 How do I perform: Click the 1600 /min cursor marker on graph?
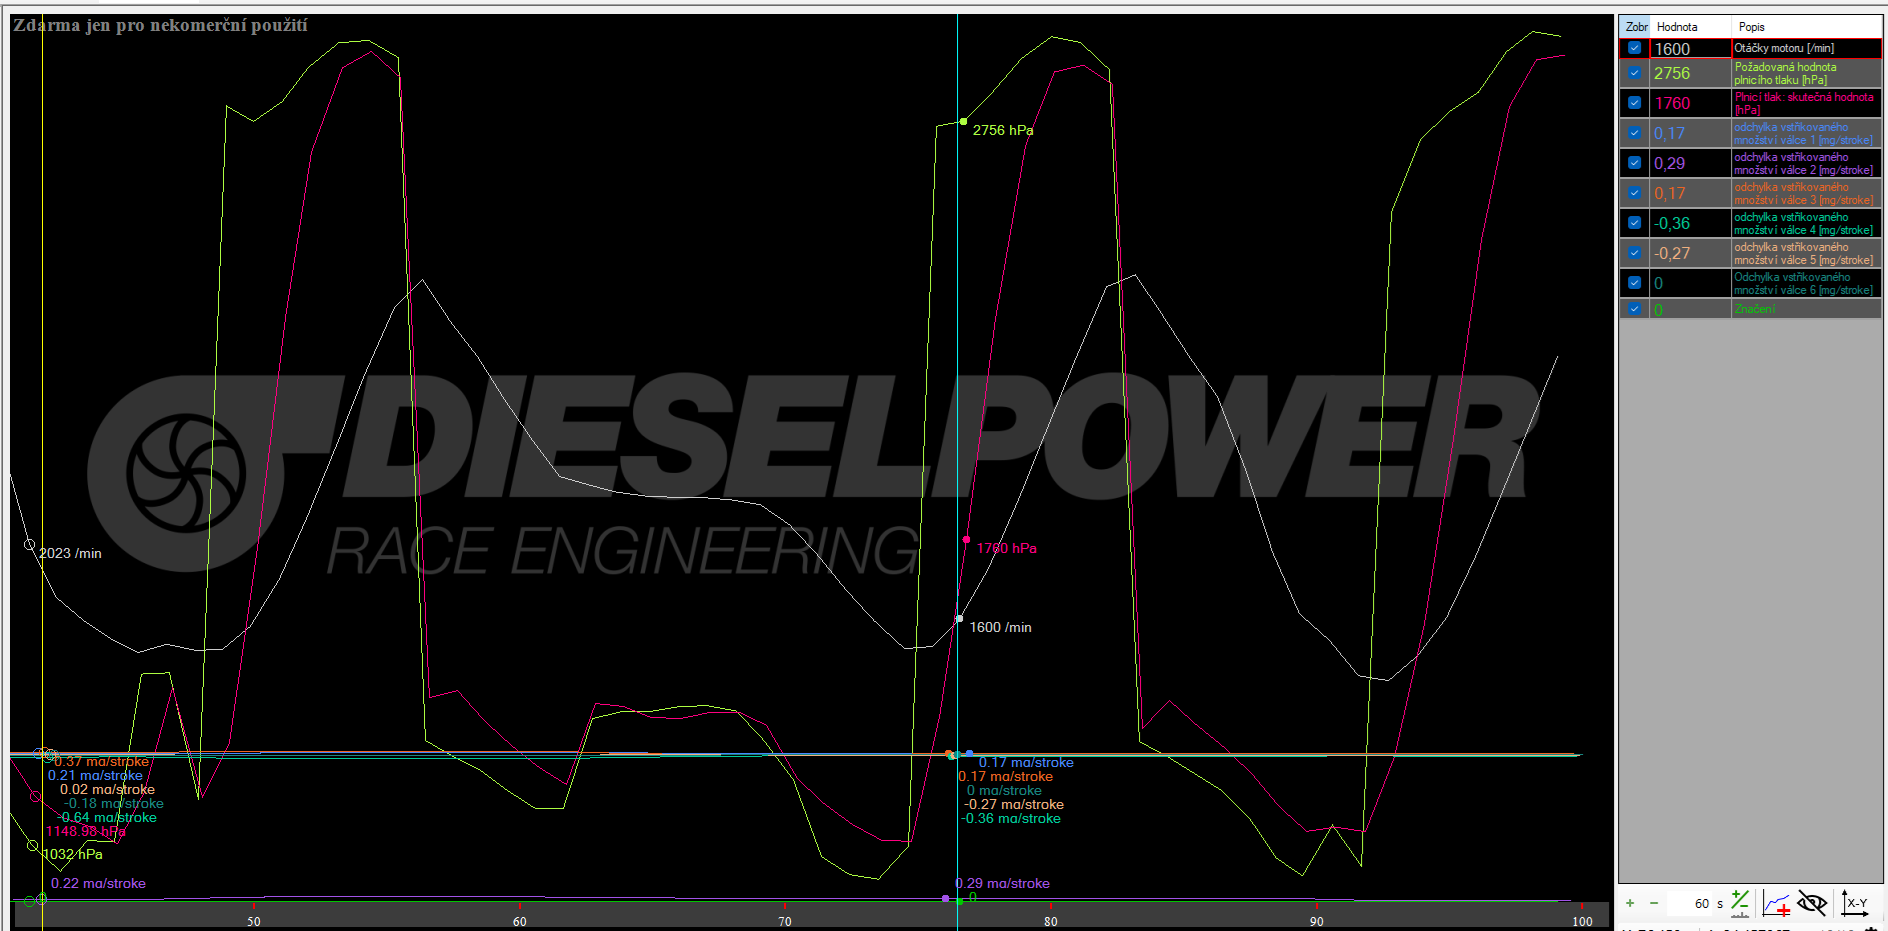click(x=959, y=619)
